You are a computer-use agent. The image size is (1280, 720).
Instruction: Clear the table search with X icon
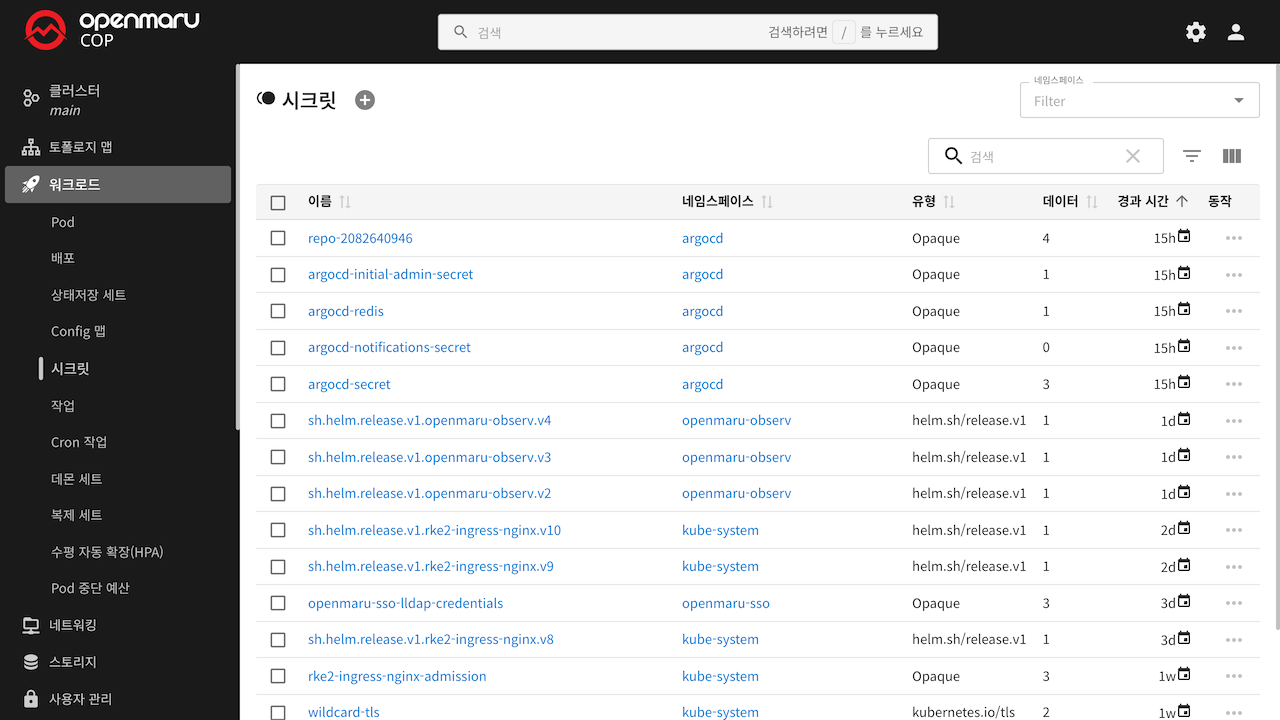(x=1133, y=156)
